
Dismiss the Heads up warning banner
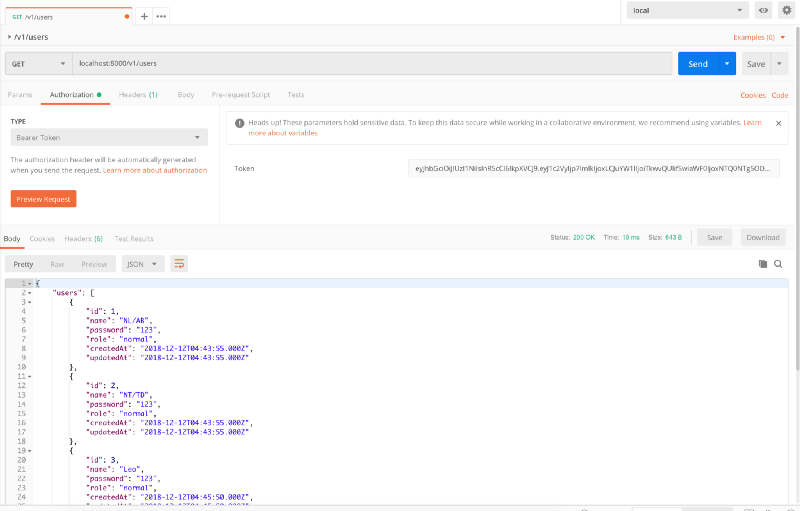(779, 123)
